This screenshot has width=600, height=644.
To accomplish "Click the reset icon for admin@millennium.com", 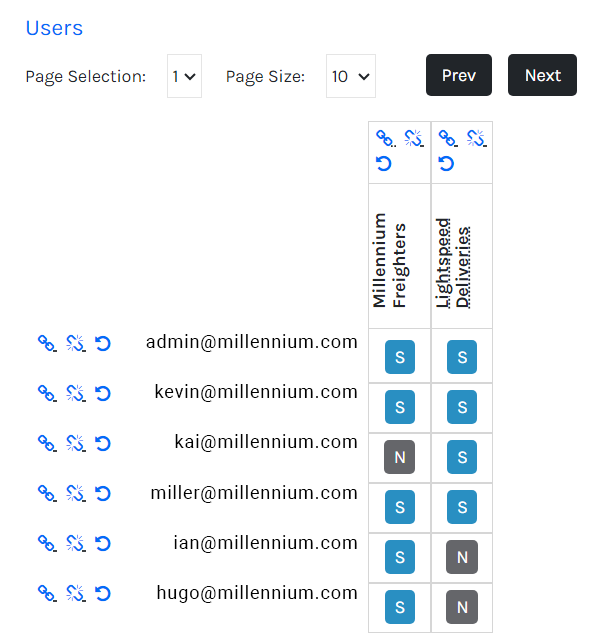I will (x=103, y=343).
